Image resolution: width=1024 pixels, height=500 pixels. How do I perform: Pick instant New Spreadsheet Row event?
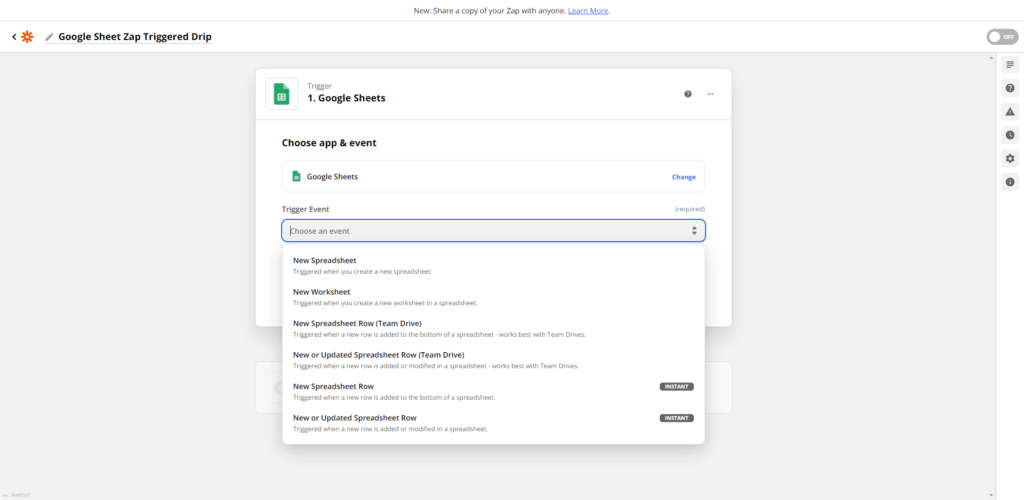tap(493, 391)
